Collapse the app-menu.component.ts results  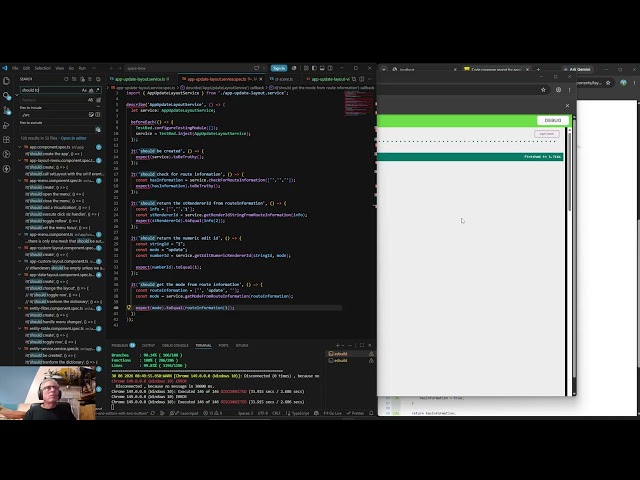[x=19, y=234]
